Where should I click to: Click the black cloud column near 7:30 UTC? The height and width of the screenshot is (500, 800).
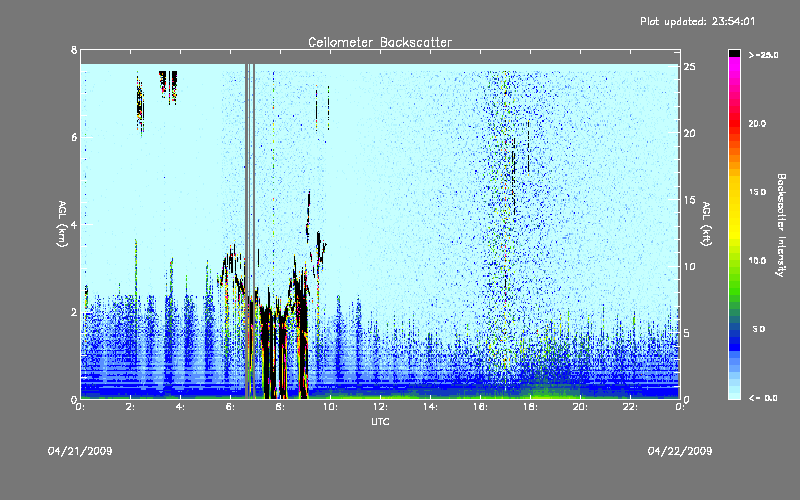pos(267,352)
